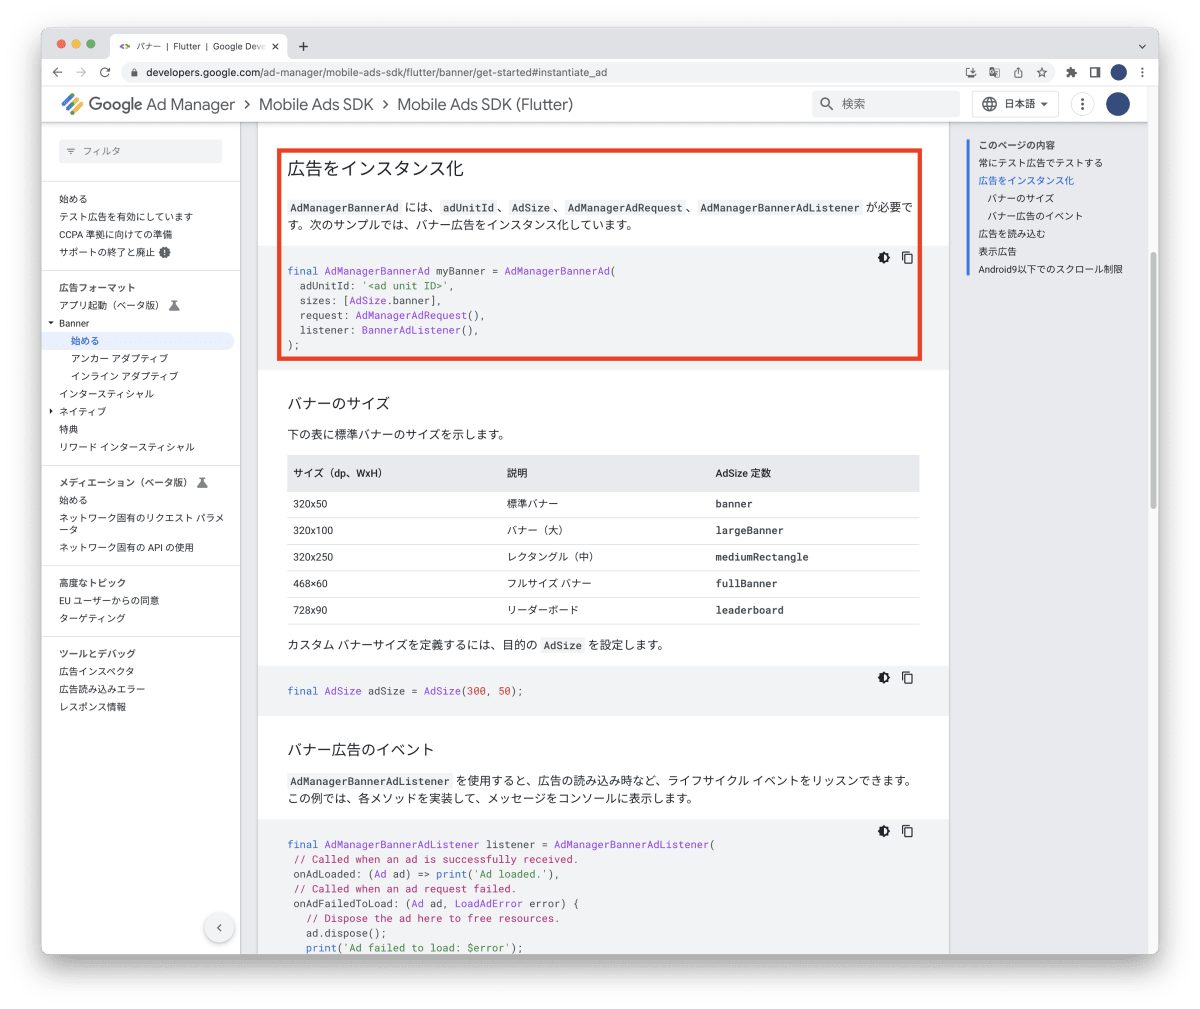This screenshot has width=1200, height=1009.
Task: Click the deprecated badge beside サポートの終了と廃止
Action: tap(165, 252)
